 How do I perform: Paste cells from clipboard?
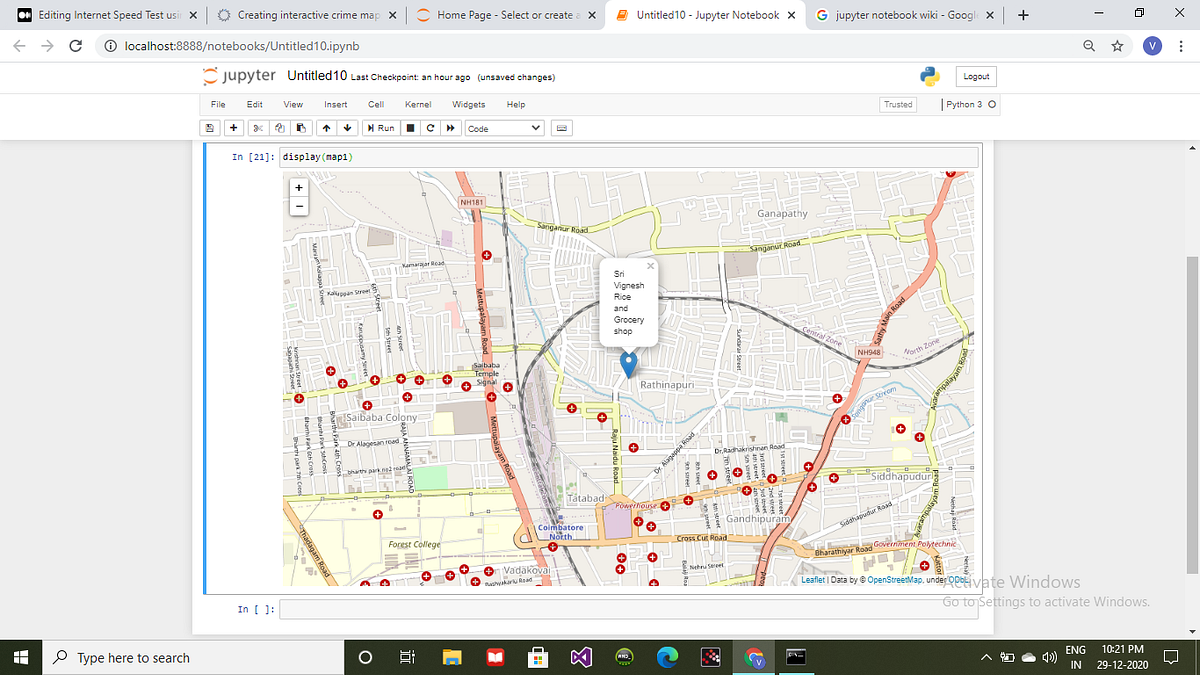tap(301, 127)
